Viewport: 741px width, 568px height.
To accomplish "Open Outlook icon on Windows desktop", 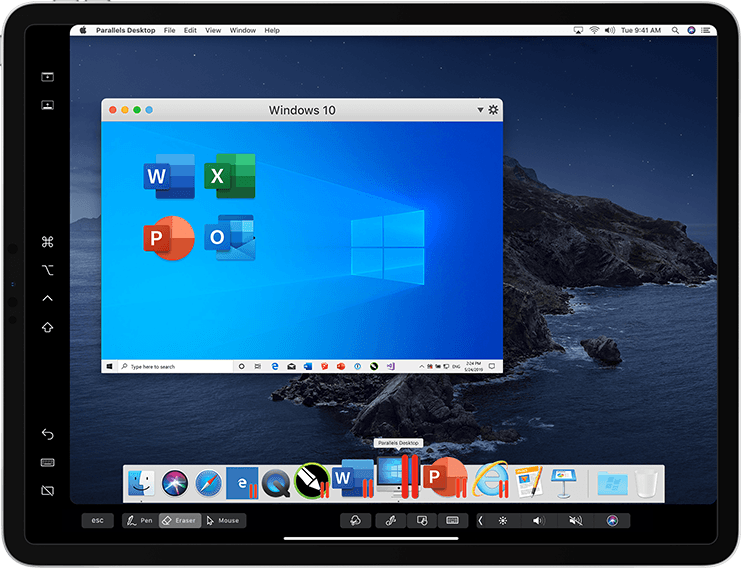I will [x=230, y=238].
